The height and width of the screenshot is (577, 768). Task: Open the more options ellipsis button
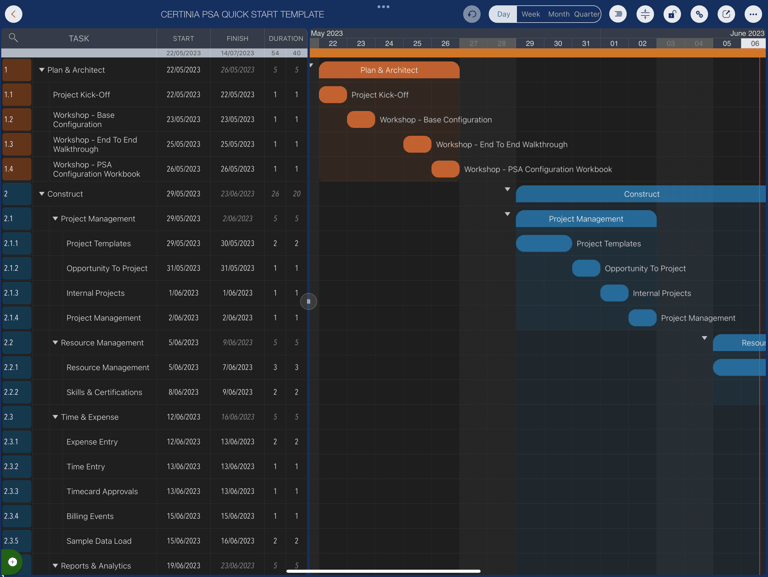753,14
